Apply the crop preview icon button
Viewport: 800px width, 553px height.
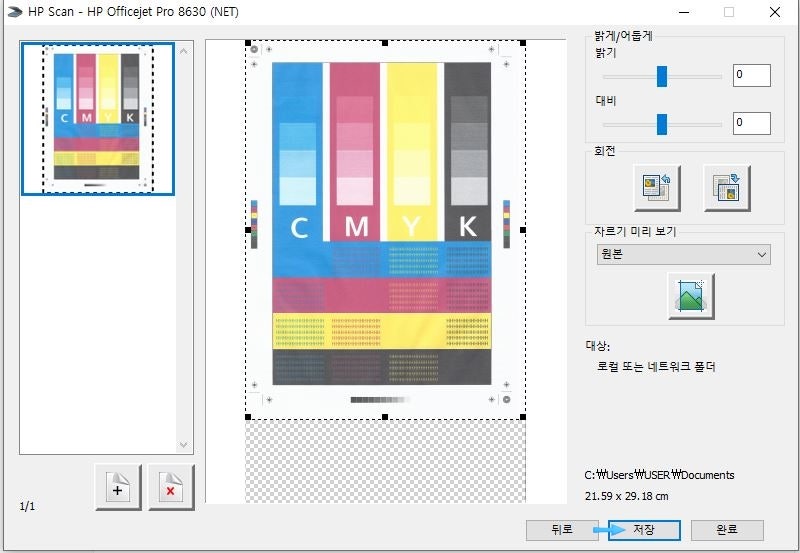click(691, 296)
